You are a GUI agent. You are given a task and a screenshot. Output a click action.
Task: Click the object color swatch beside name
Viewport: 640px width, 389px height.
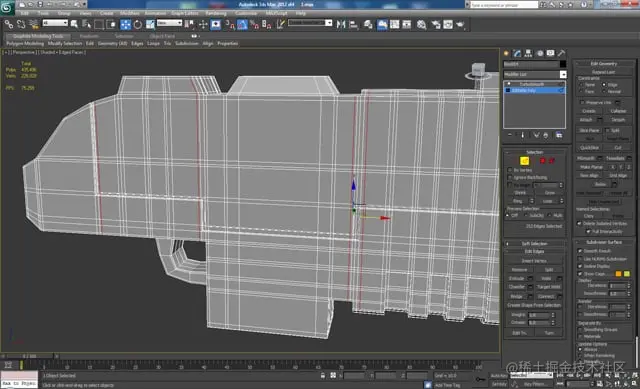563,64
